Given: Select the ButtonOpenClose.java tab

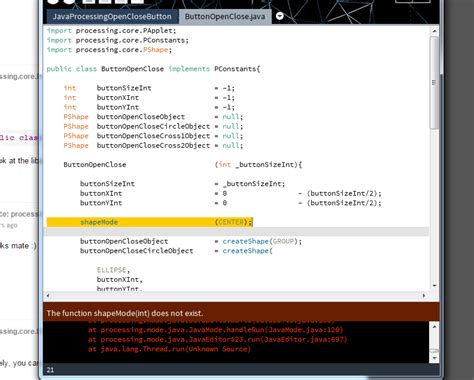Looking at the screenshot, I should pos(225,17).
